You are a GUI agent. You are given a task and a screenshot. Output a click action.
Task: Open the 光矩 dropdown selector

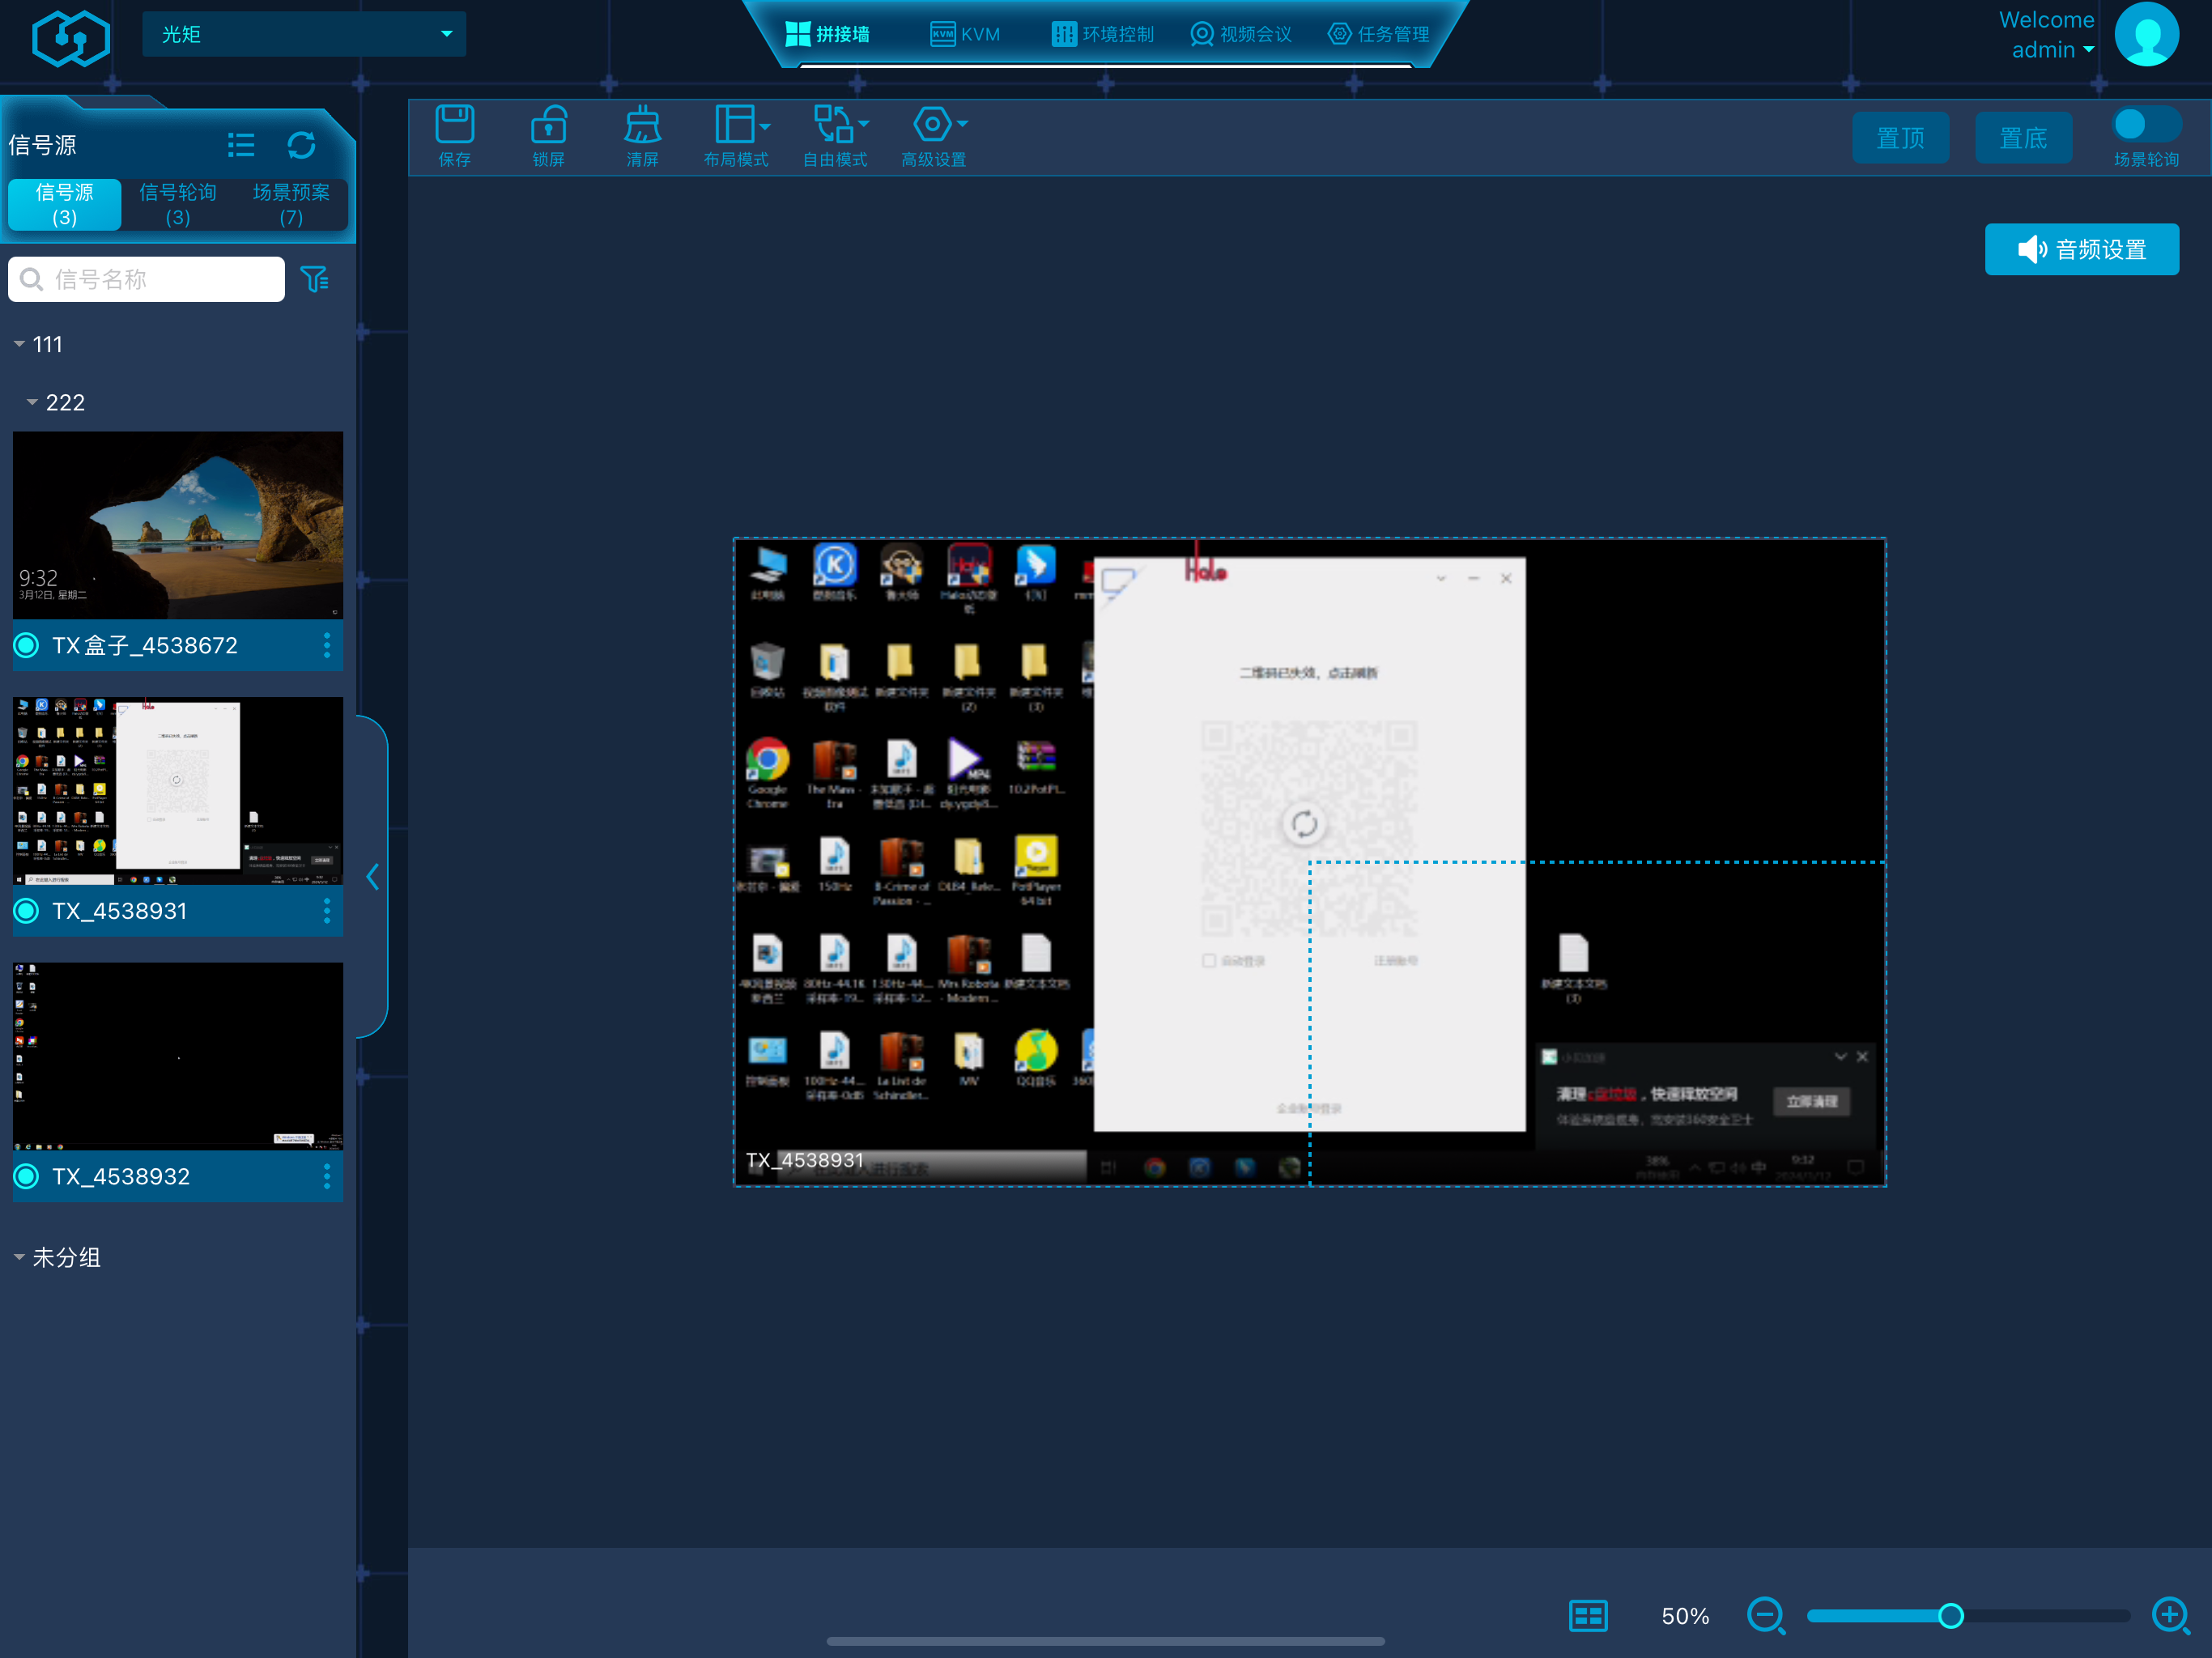pyautogui.click(x=304, y=34)
